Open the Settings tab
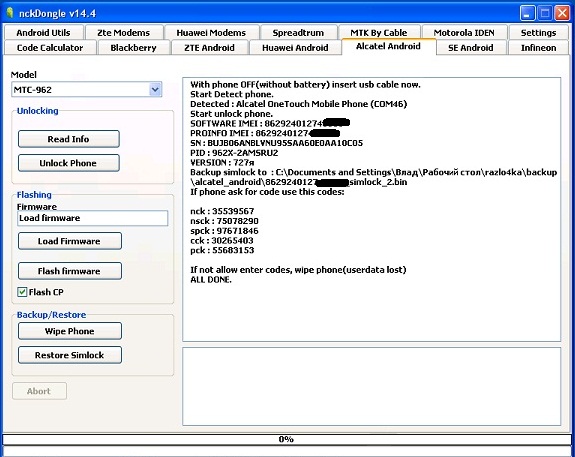575x457 pixels. [x=538, y=33]
